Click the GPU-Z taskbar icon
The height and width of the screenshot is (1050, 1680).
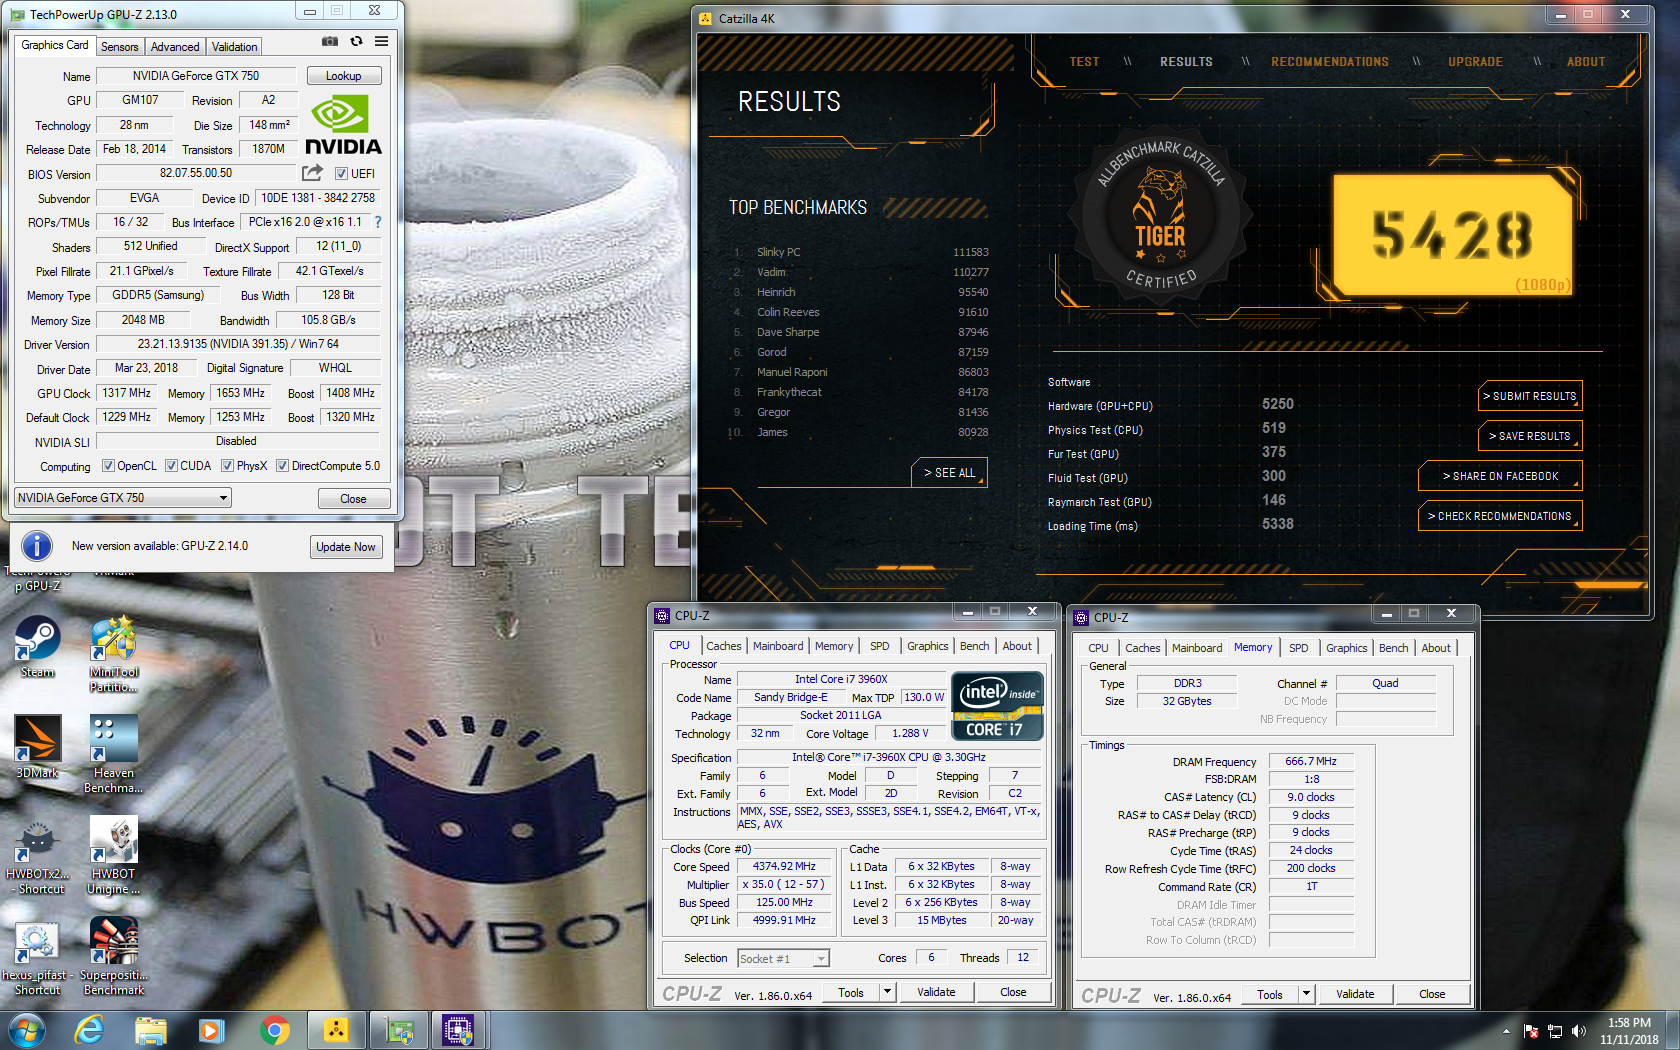[399, 1030]
